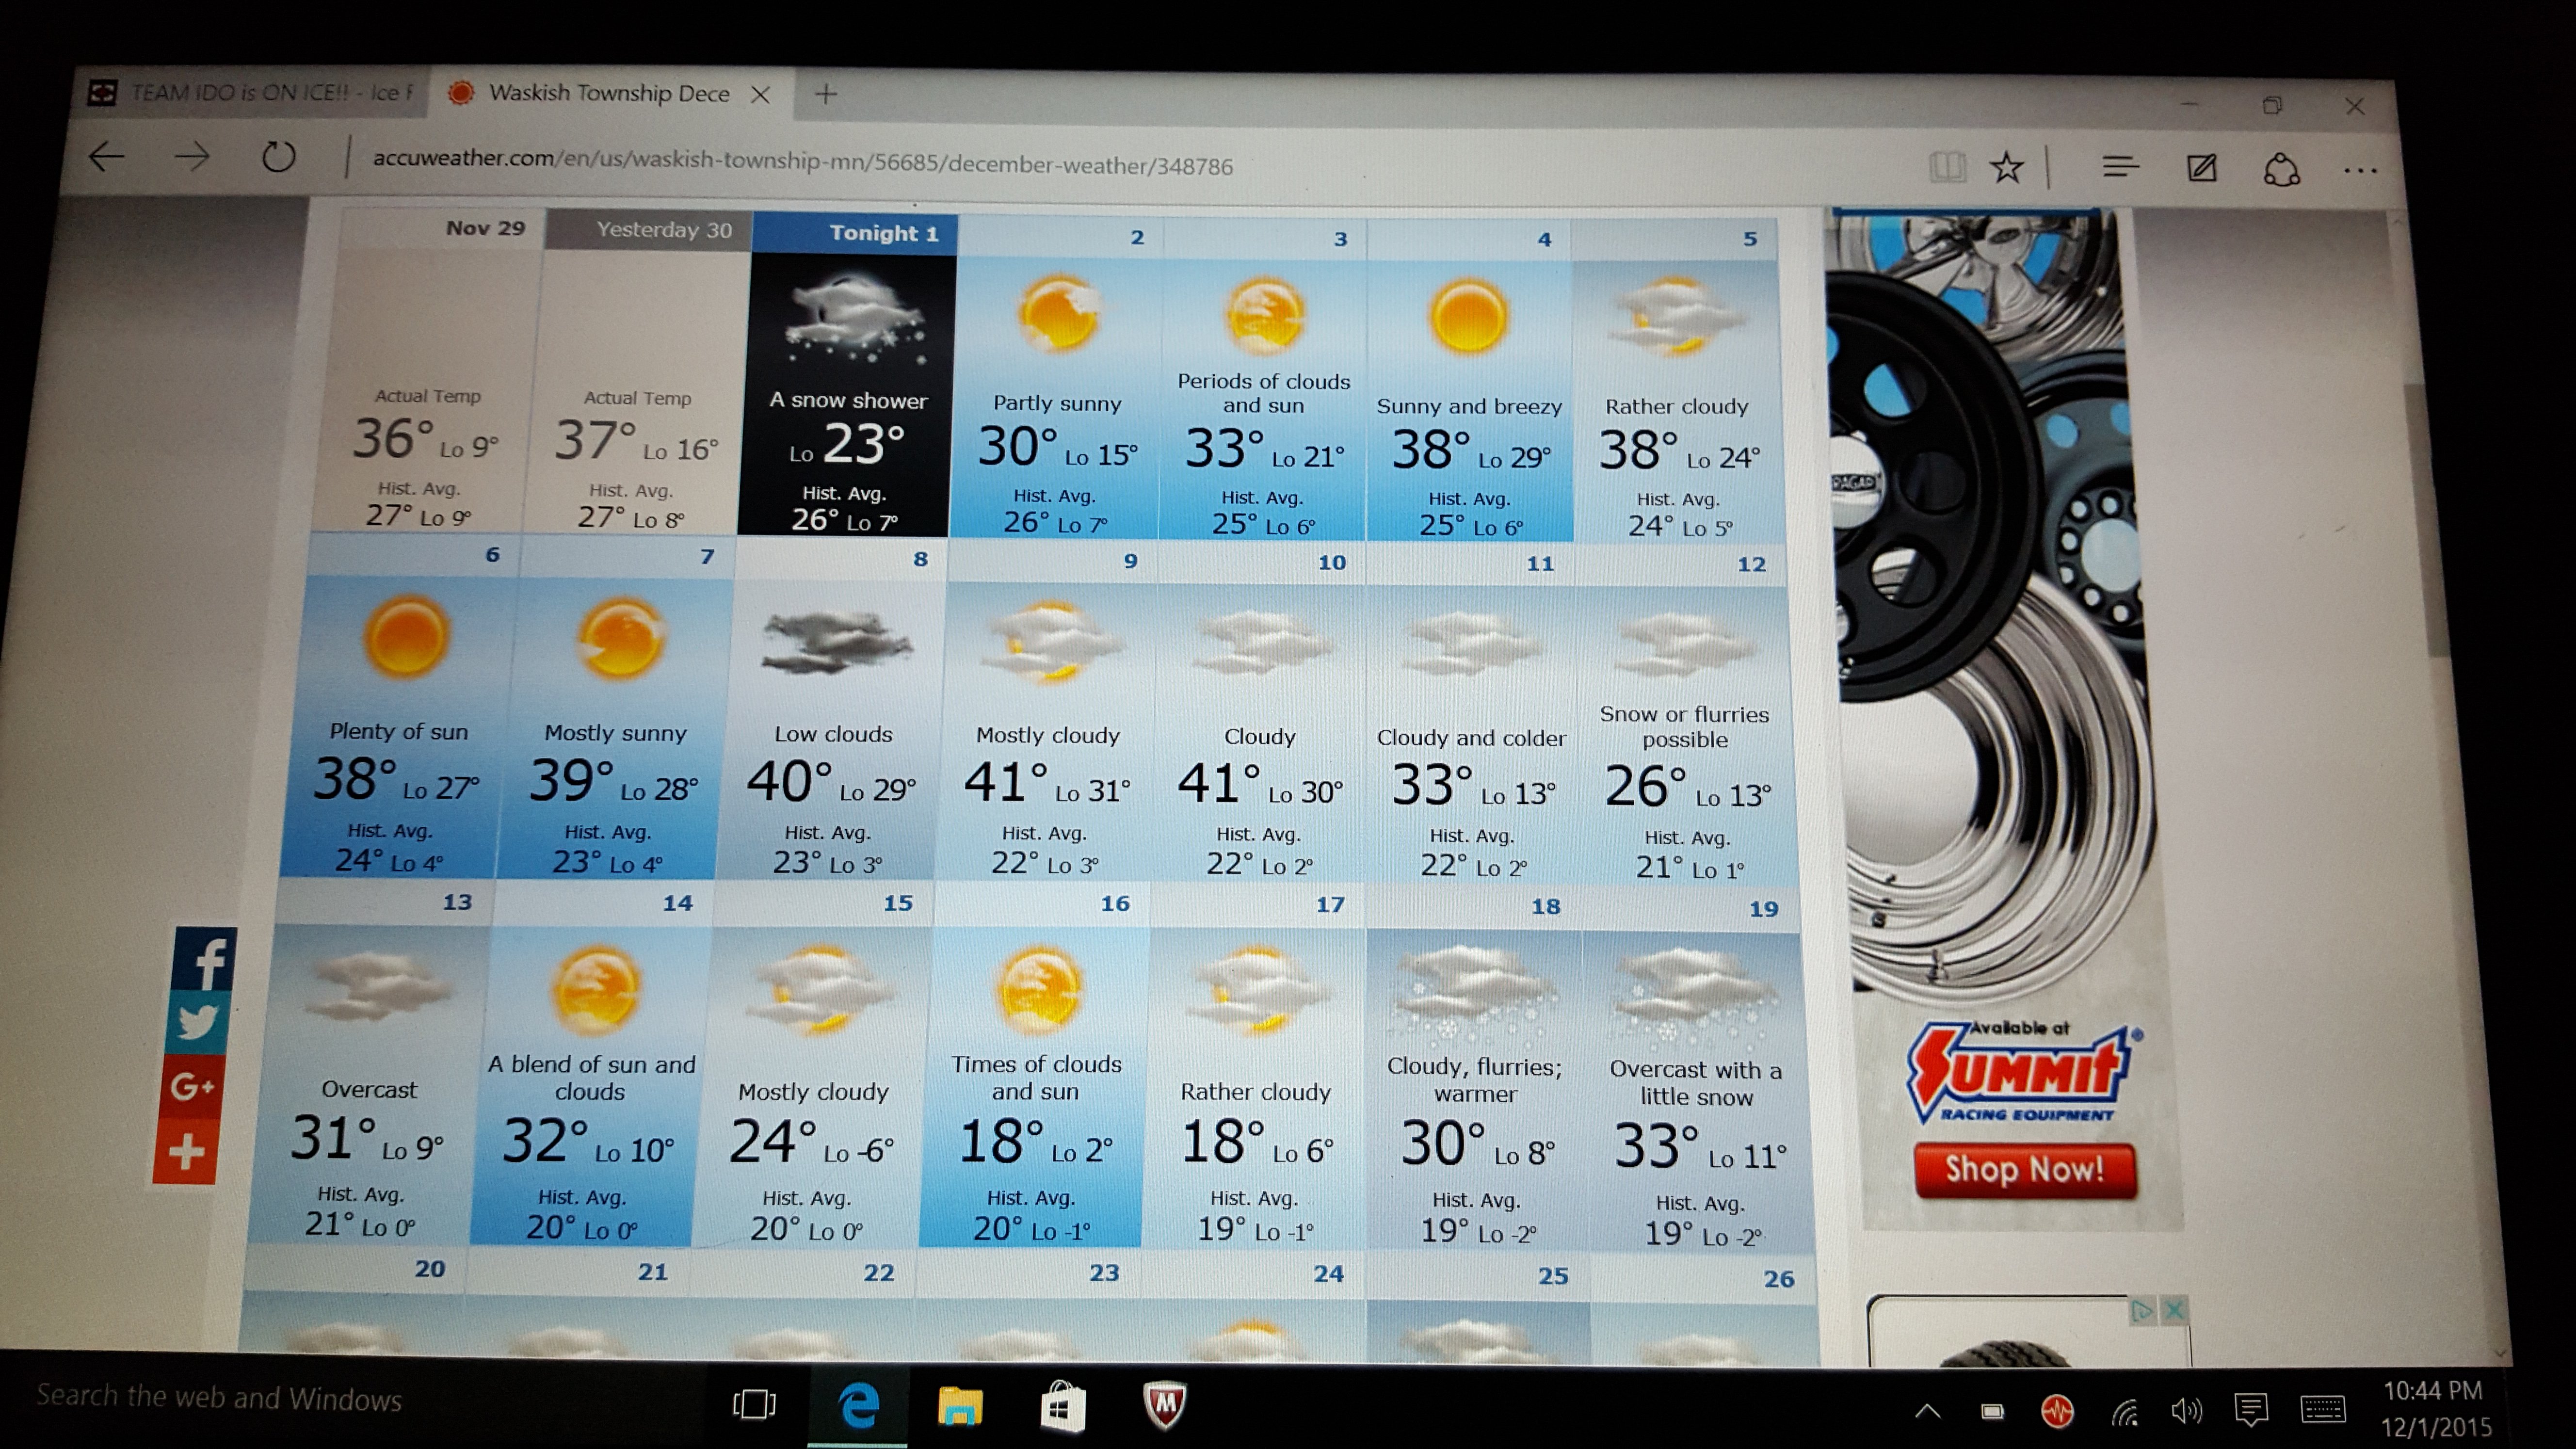The height and width of the screenshot is (1449, 2576).
Task: Open the Tonight 1 snow shower forecast
Action: coord(849,375)
